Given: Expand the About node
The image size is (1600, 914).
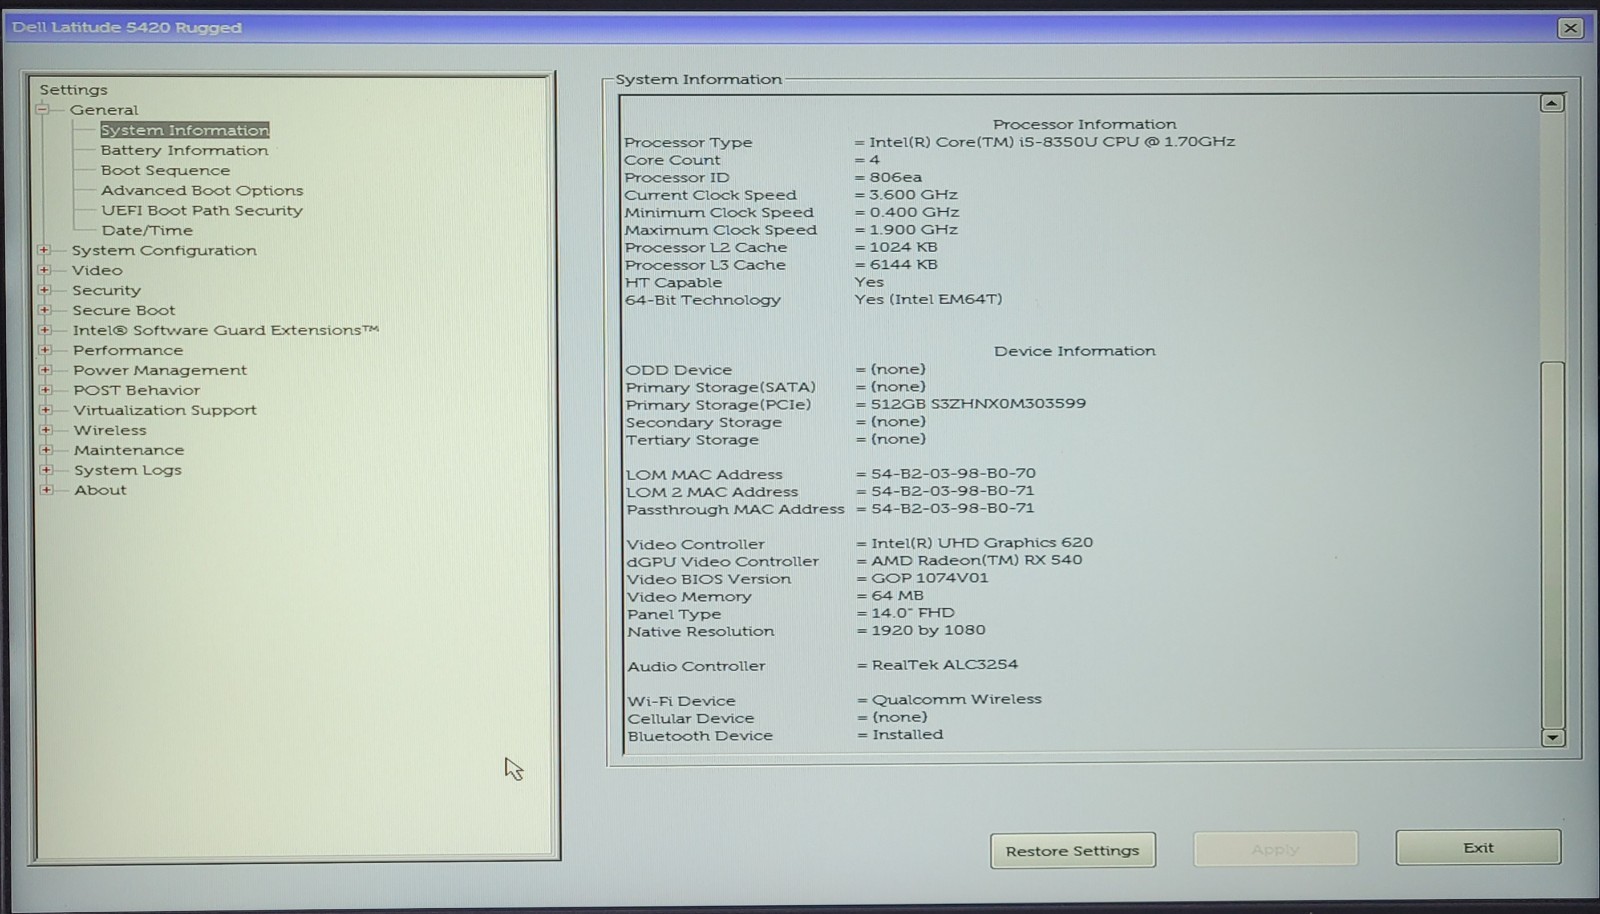Looking at the screenshot, I should [46, 490].
